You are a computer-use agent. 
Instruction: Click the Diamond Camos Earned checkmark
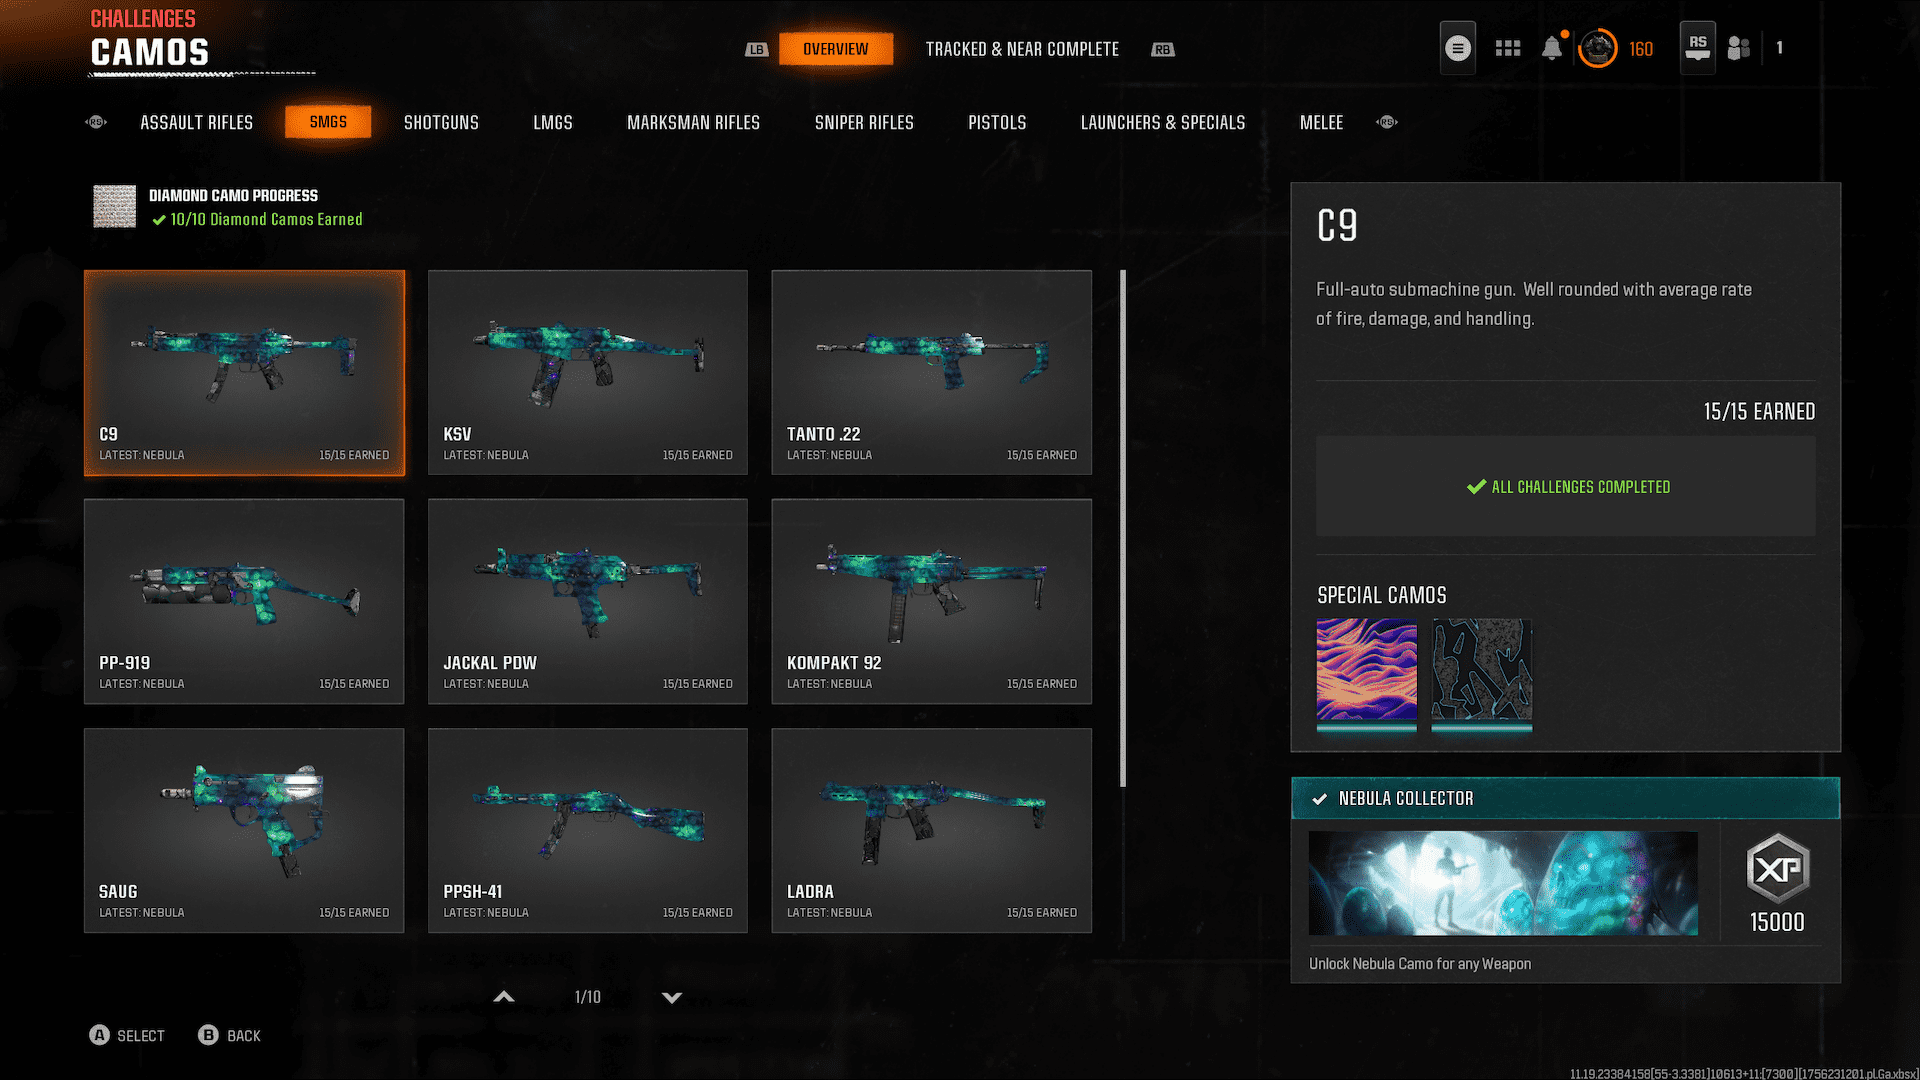coord(159,220)
